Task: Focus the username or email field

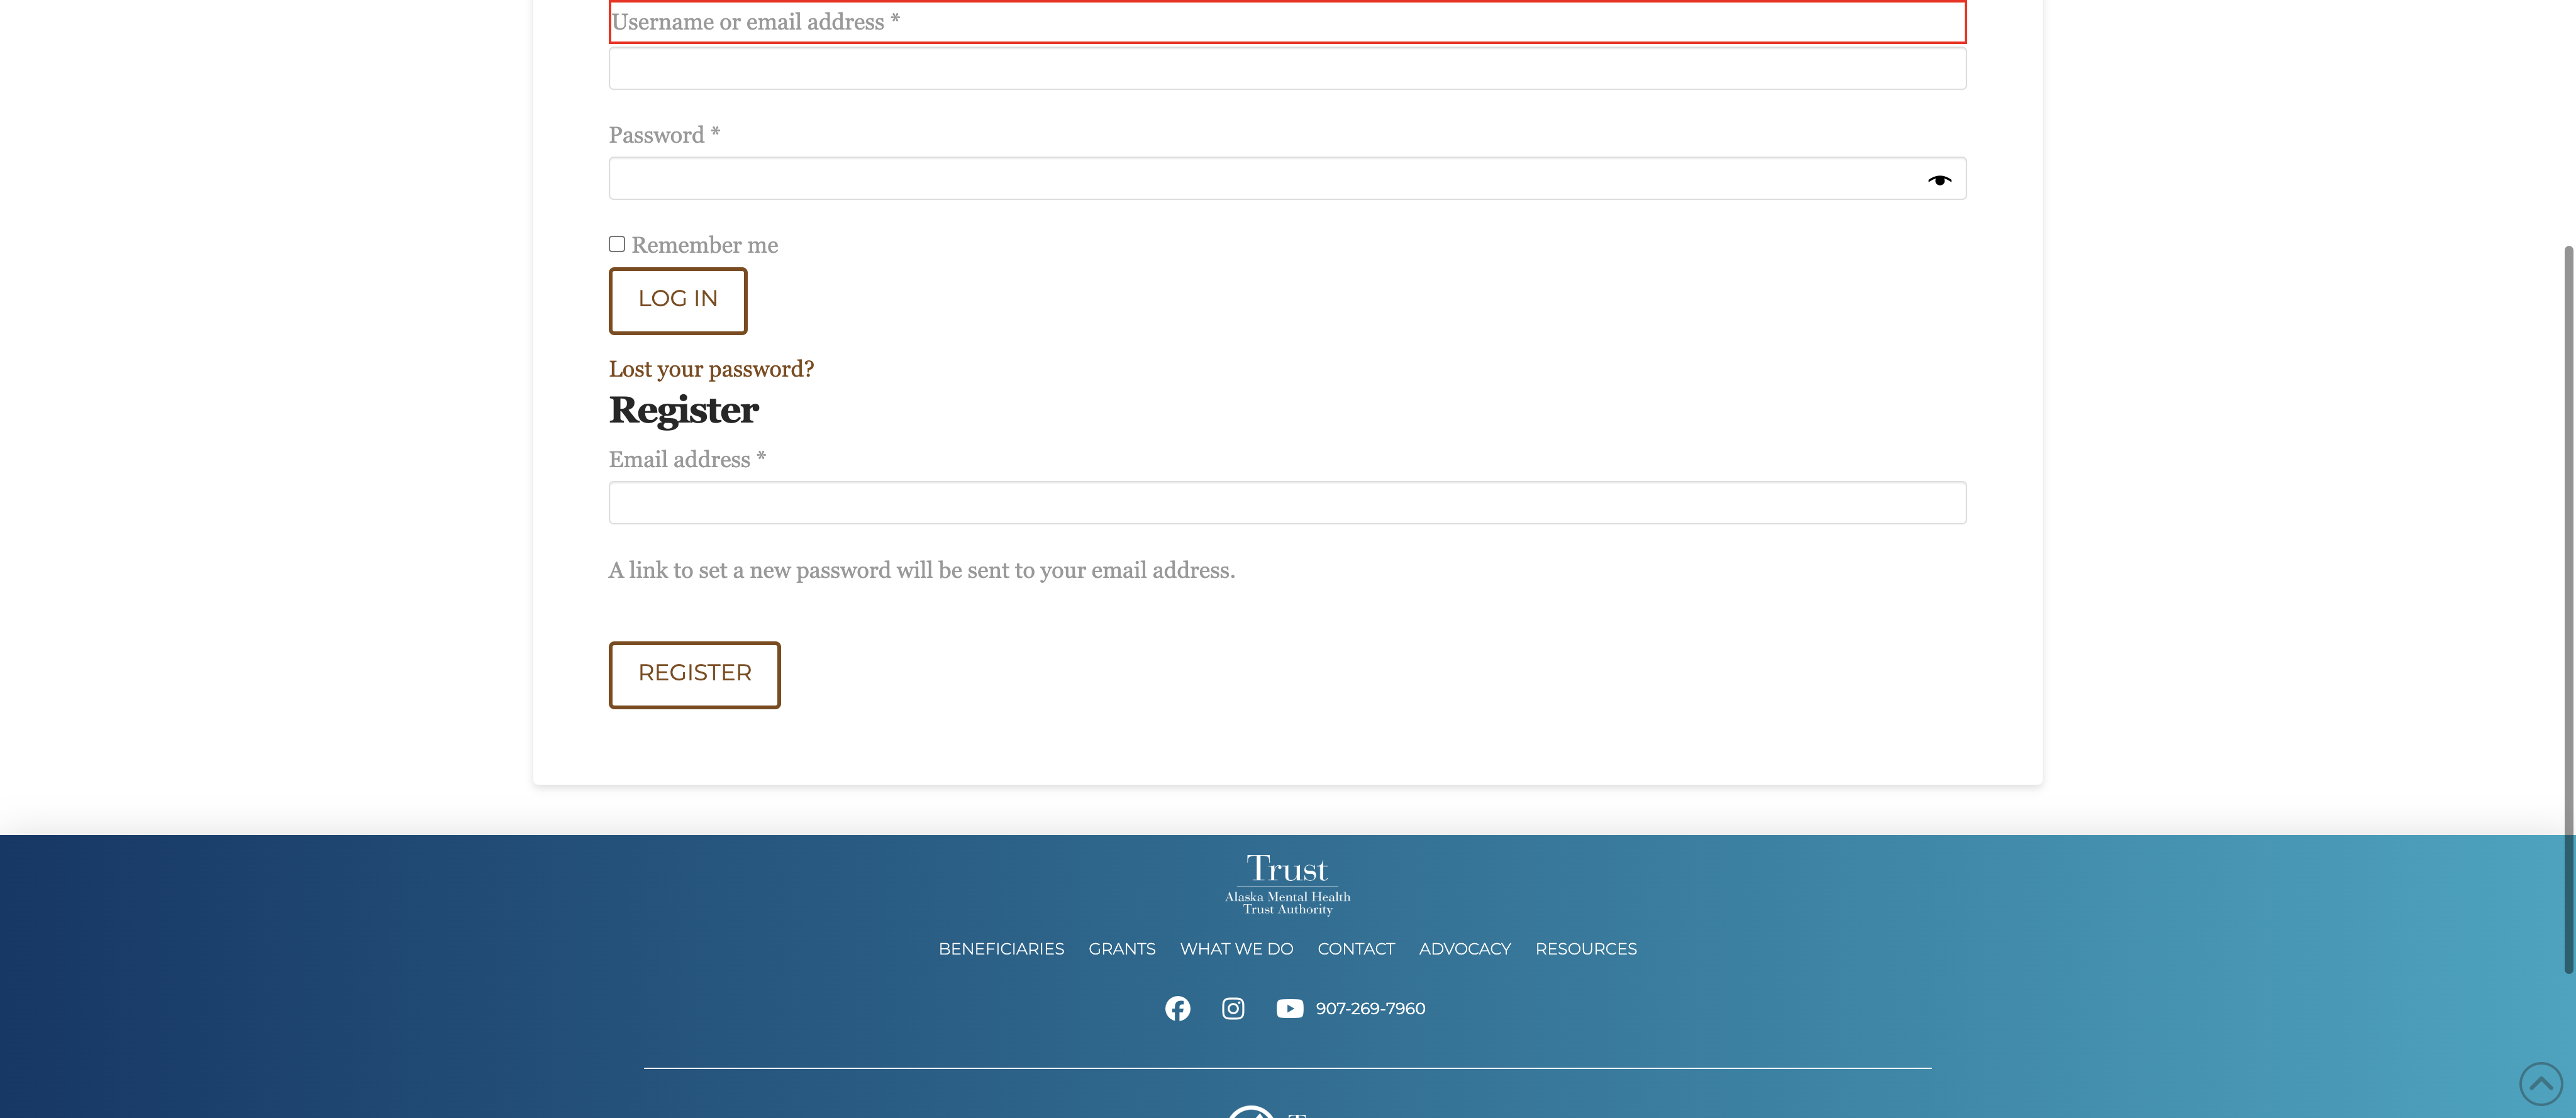Action: tap(1287, 69)
